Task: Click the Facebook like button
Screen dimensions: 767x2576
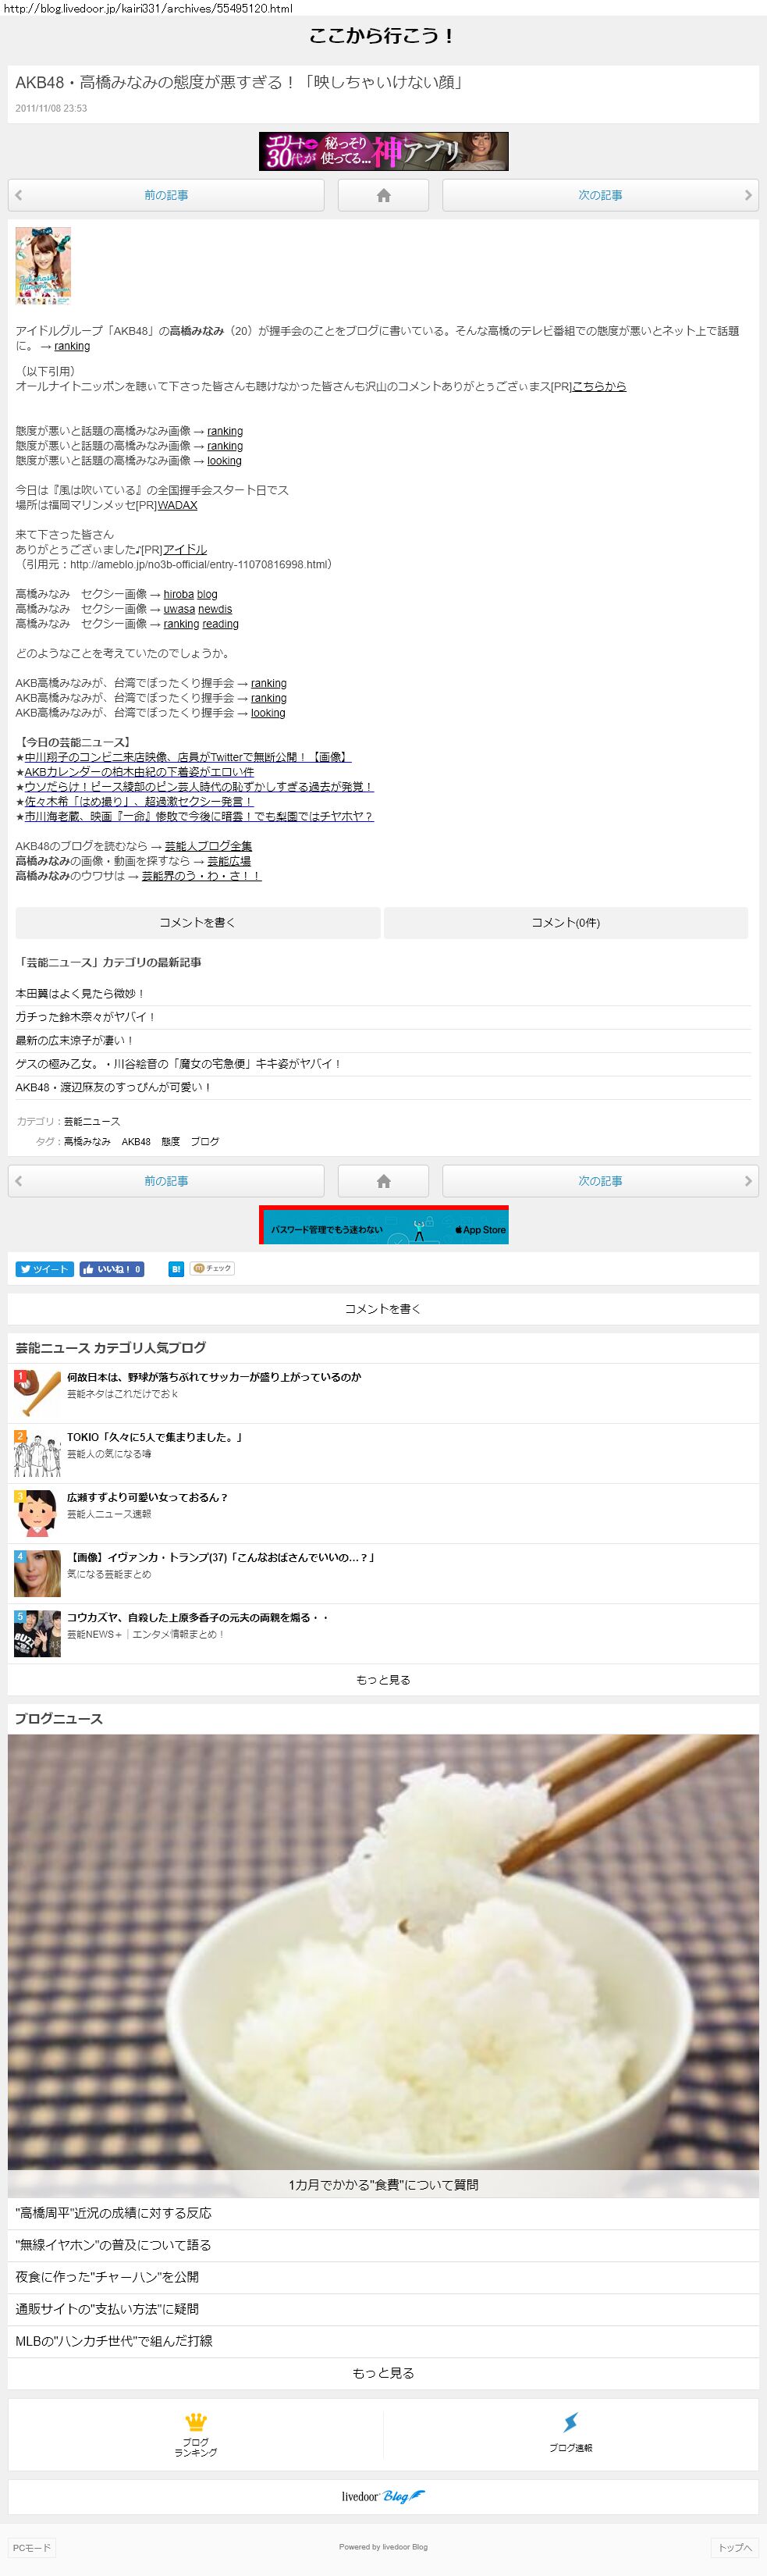Action: [112, 1269]
